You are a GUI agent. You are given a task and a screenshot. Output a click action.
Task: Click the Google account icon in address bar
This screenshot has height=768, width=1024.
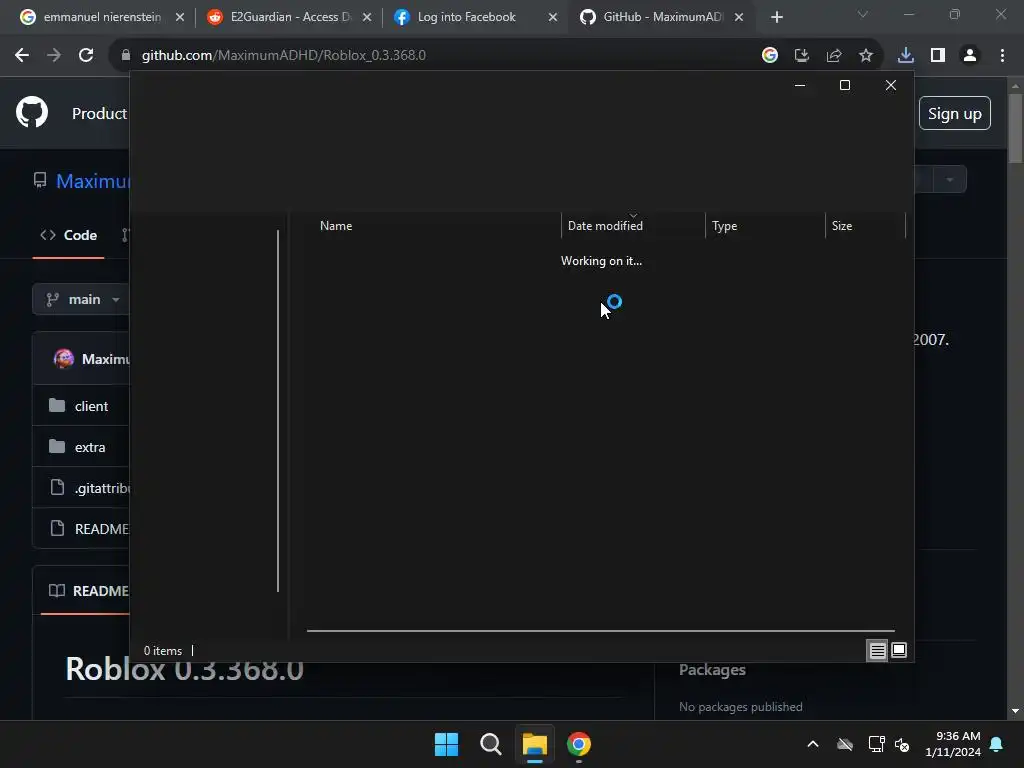tap(770, 56)
